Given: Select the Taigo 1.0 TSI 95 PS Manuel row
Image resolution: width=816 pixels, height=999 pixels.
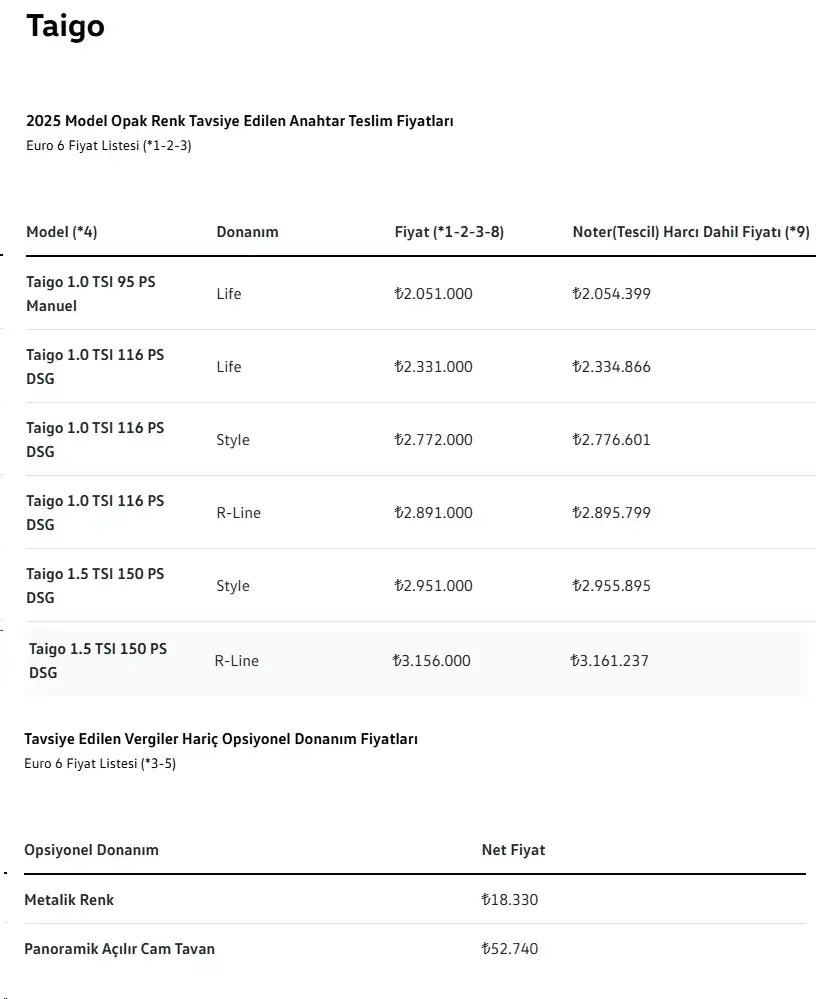Looking at the screenshot, I should coord(420,293).
